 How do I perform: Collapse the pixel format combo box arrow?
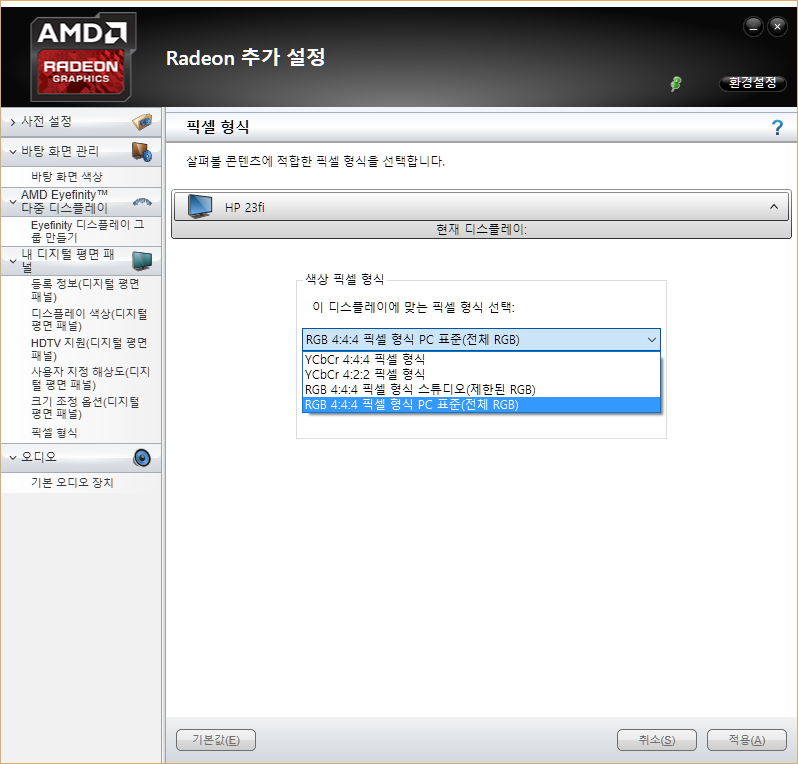pyautogui.click(x=651, y=340)
